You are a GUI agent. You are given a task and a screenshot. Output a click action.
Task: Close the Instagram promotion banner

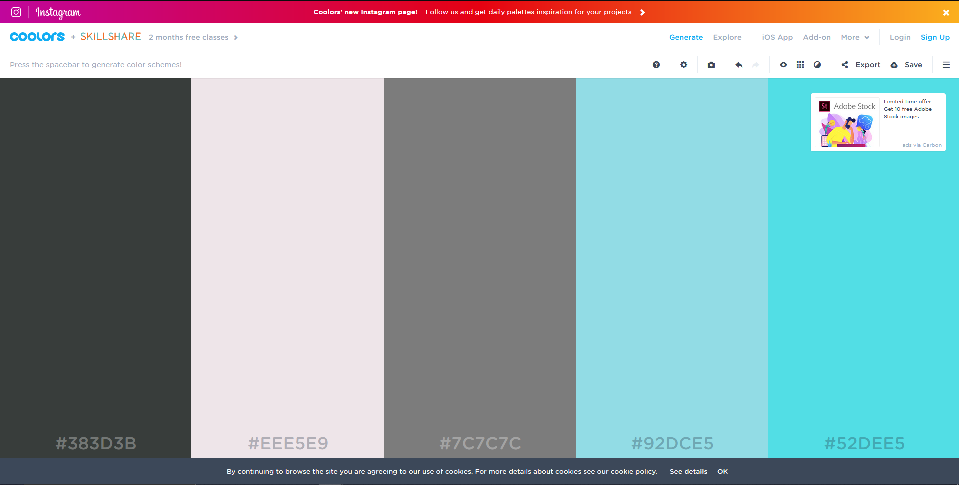click(946, 12)
